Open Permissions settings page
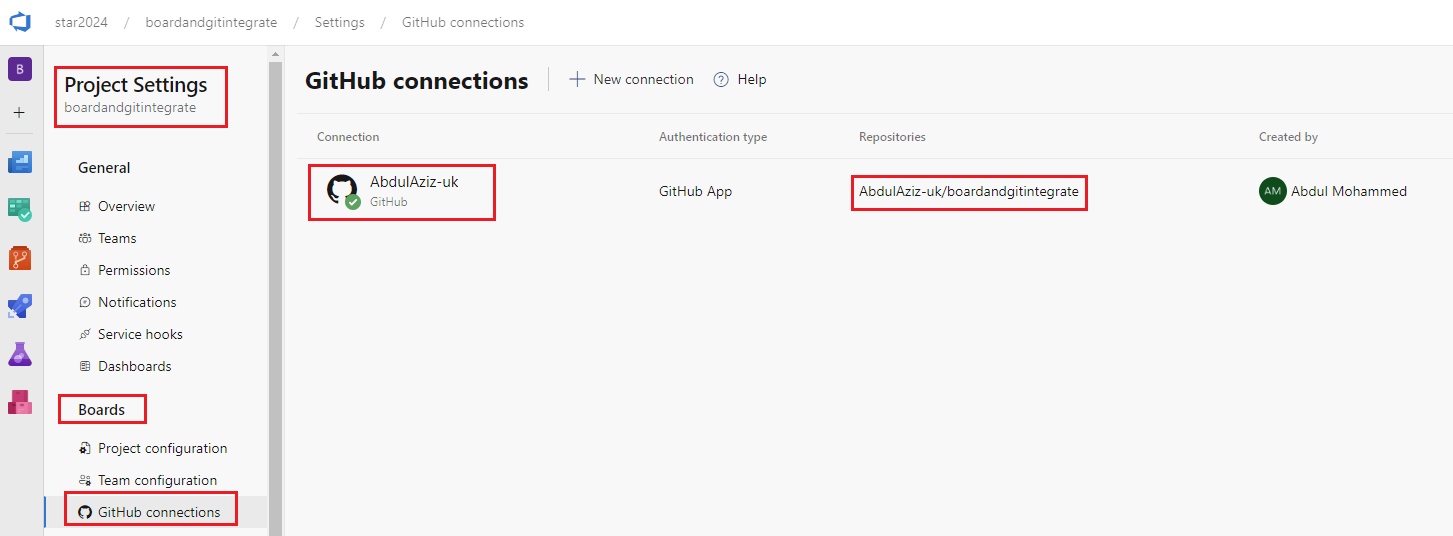The width and height of the screenshot is (1453, 536). tap(134, 270)
